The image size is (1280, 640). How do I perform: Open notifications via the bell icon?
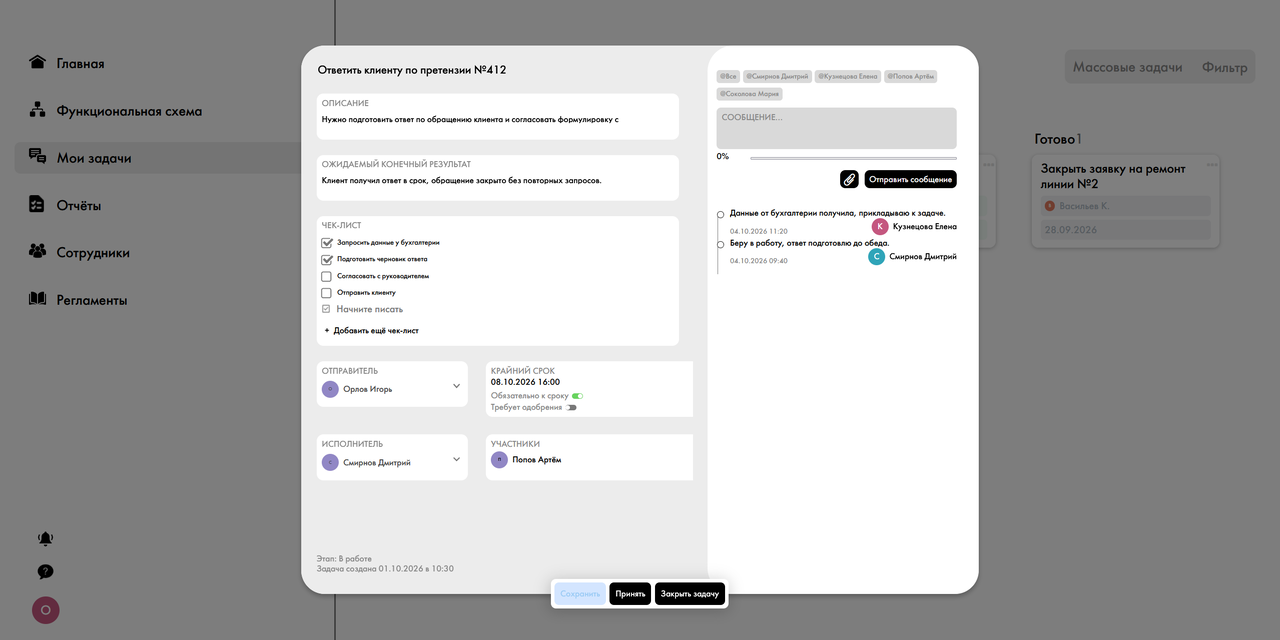tap(46, 539)
